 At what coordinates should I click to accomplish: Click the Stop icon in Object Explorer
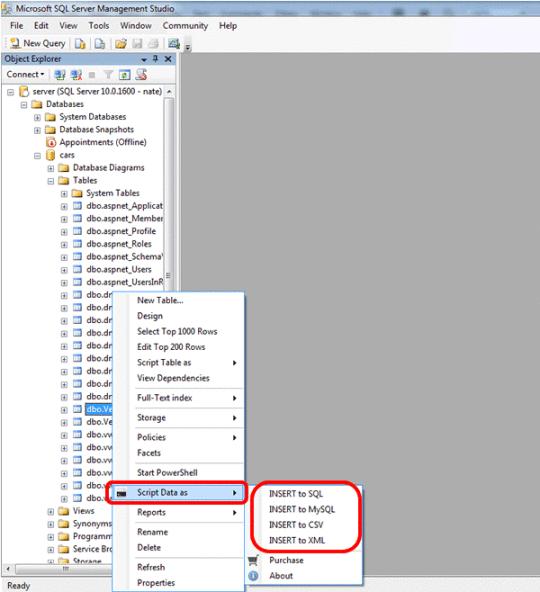click(x=92, y=75)
